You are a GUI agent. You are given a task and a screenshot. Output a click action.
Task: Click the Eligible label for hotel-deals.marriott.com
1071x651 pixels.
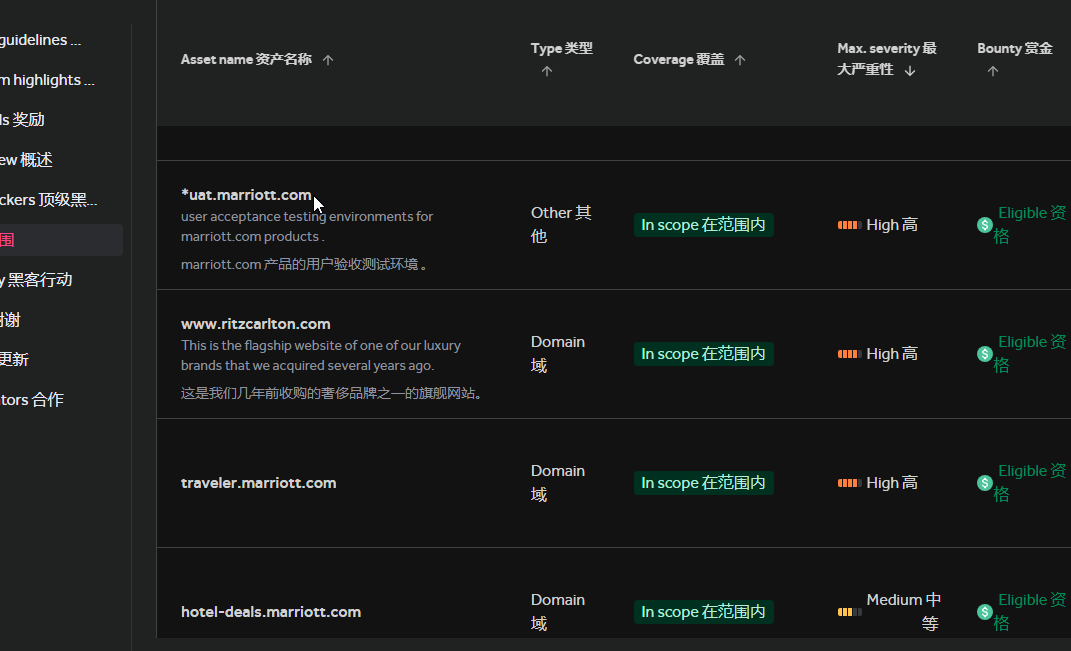tap(1030, 612)
